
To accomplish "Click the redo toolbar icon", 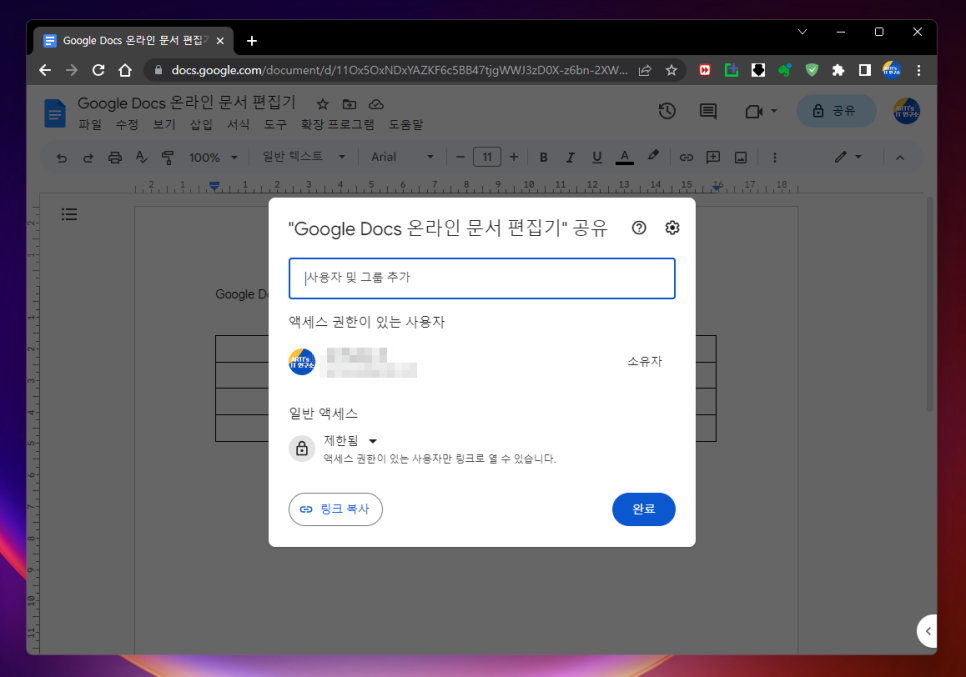I will [x=88, y=158].
